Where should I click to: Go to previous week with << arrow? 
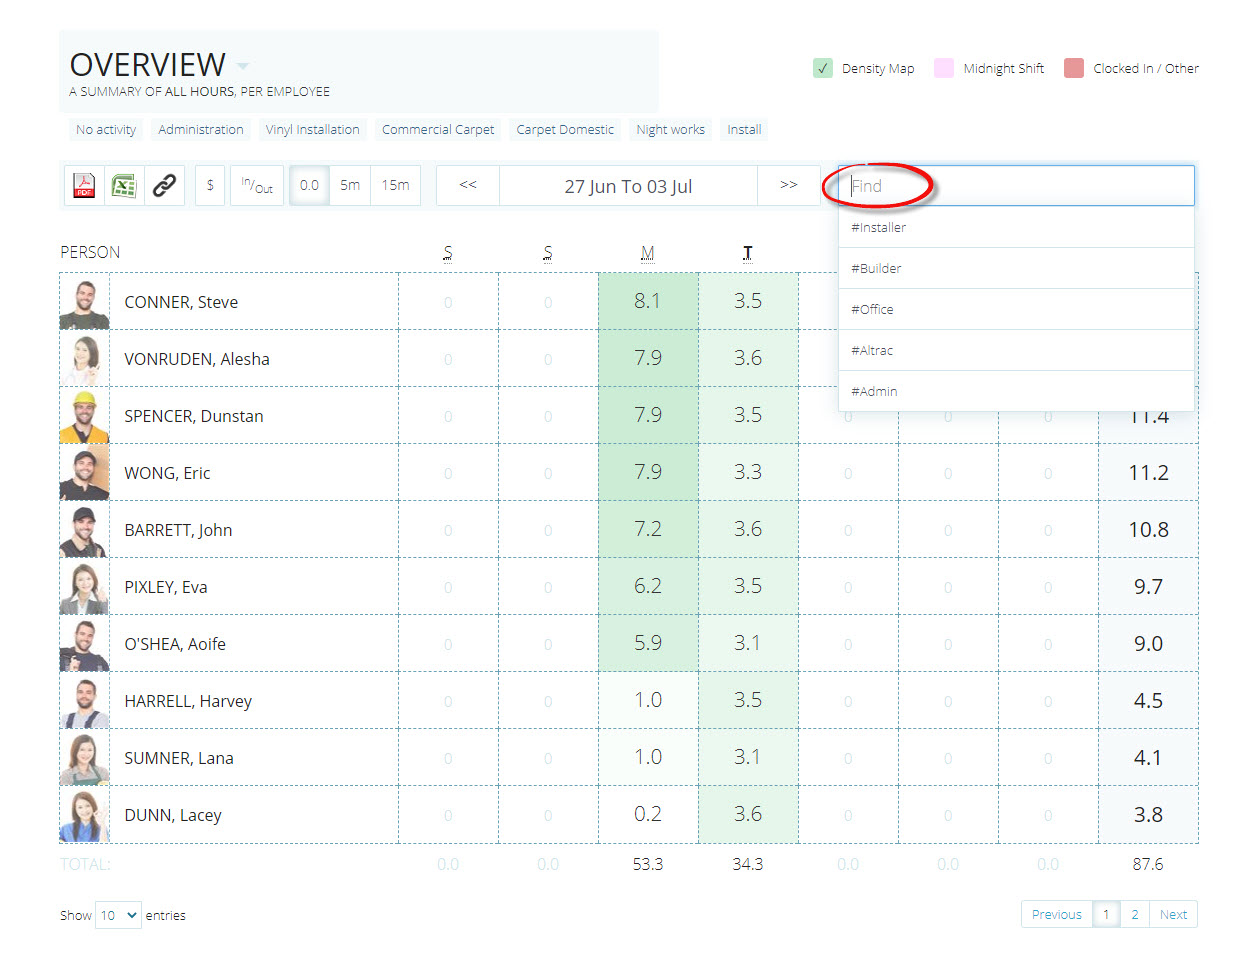coord(468,186)
